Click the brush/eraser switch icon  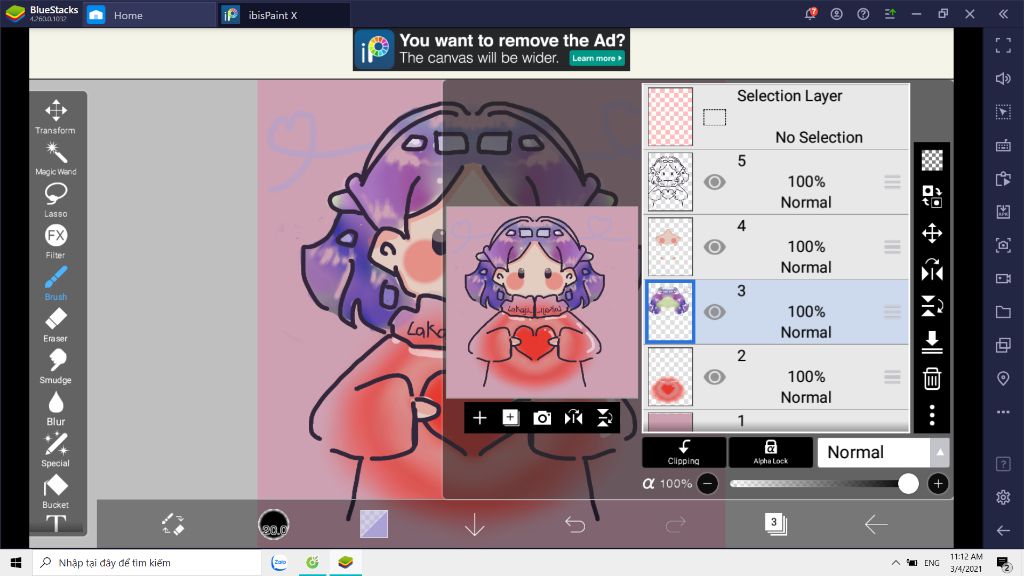[x=173, y=524]
